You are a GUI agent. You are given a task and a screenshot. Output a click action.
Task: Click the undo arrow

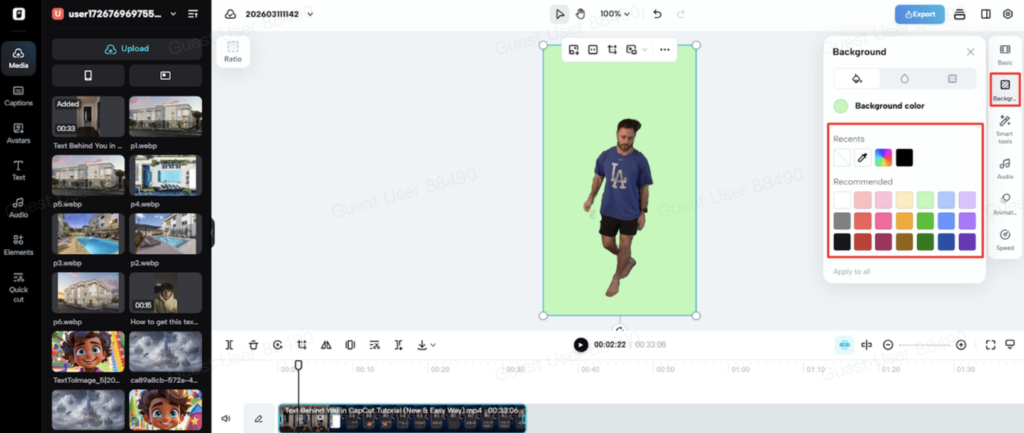point(657,14)
